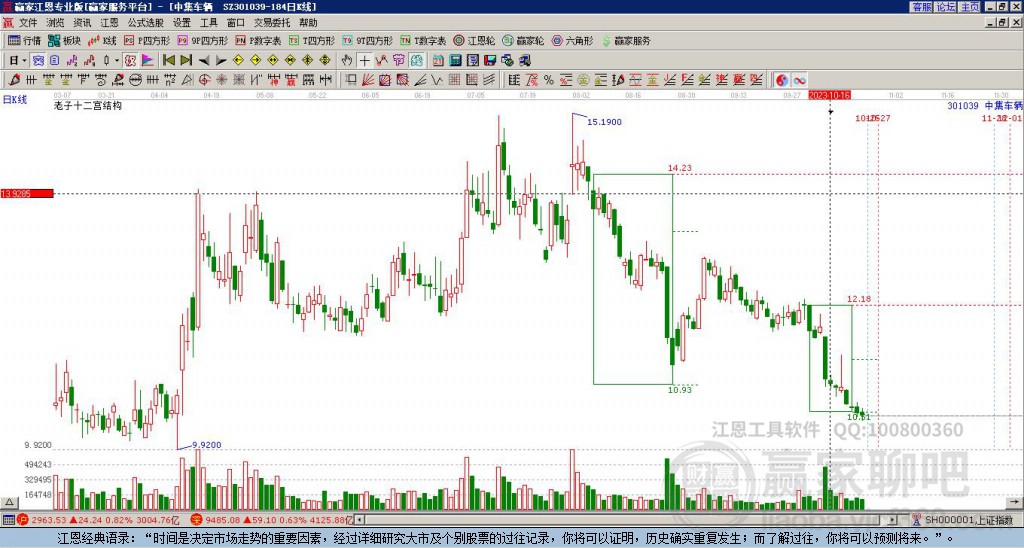Click the black left arrow icon
The image size is (1024, 548).
pyautogui.click(x=204, y=61)
